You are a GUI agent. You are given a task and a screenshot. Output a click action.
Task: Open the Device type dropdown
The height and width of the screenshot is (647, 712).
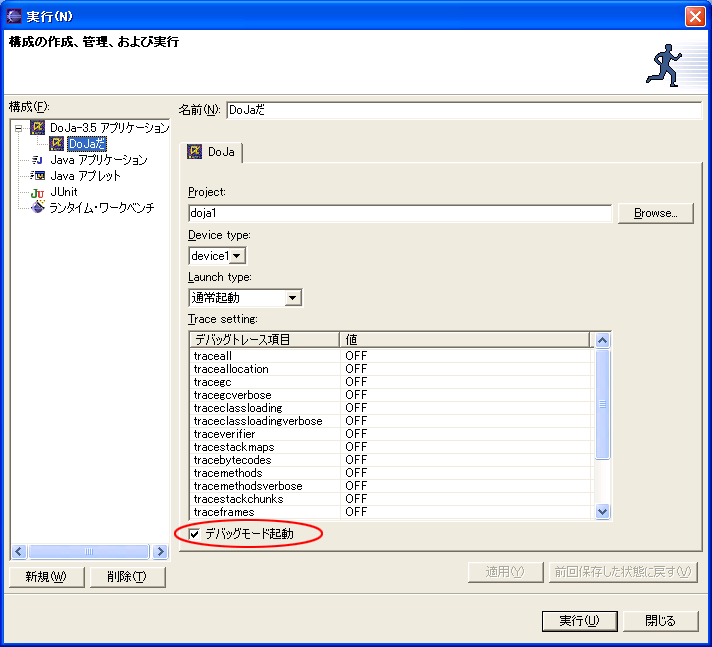(237, 256)
